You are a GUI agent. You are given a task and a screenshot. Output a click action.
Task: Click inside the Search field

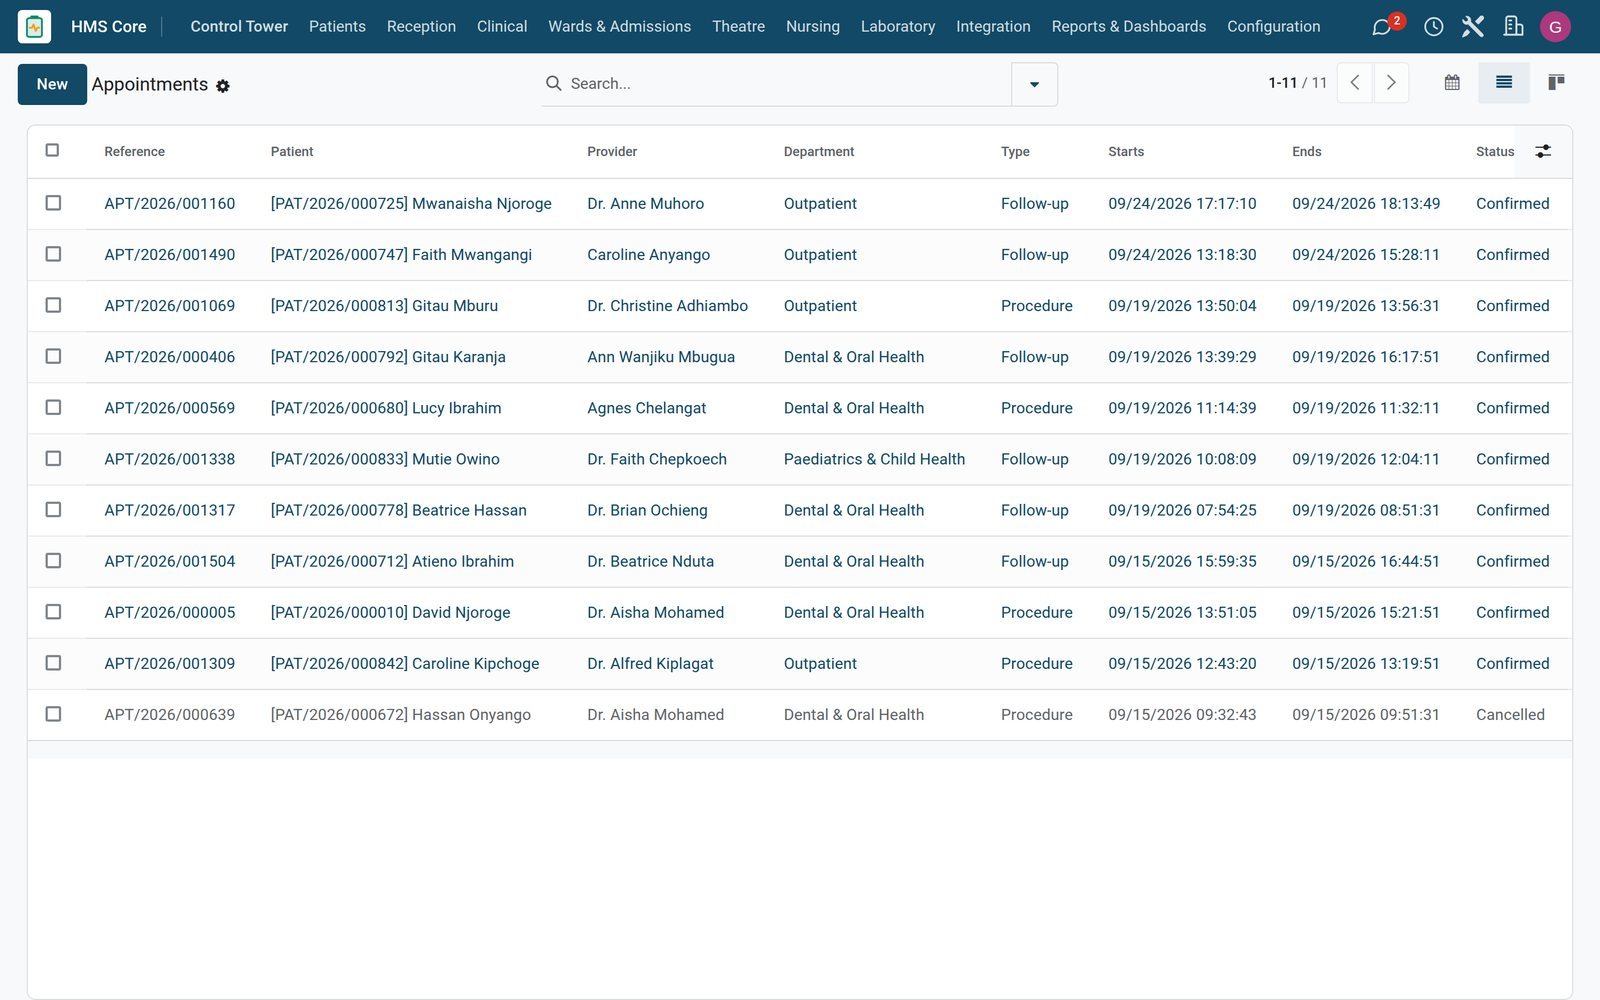(788, 84)
